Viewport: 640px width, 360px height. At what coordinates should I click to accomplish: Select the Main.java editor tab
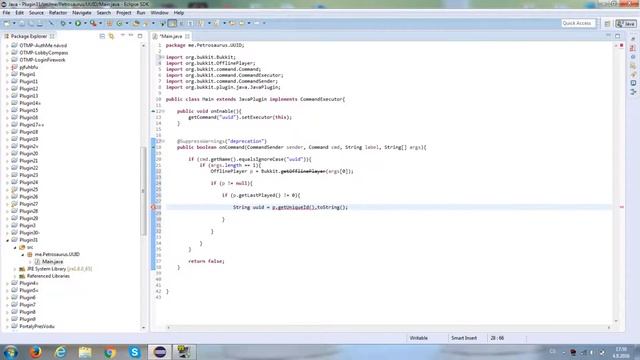click(x=171, y=36)
